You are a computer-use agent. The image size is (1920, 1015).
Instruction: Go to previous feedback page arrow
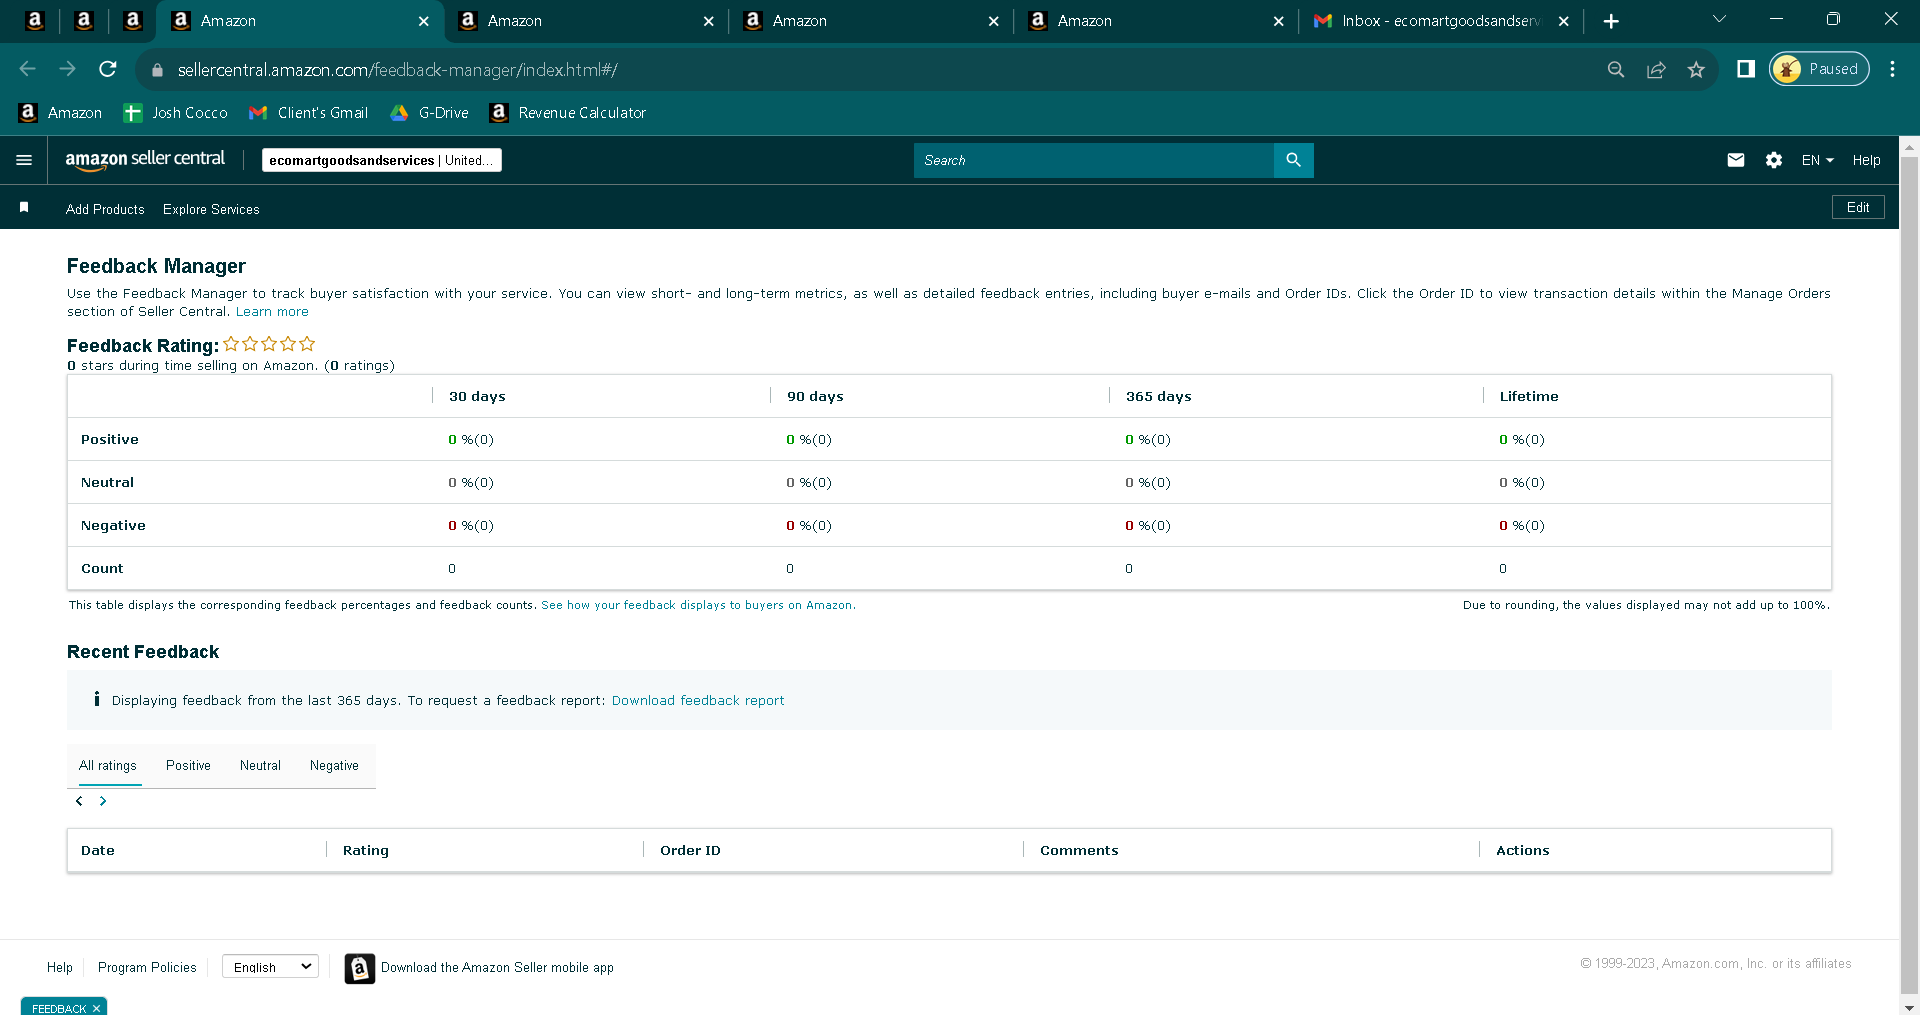[79, 801]
